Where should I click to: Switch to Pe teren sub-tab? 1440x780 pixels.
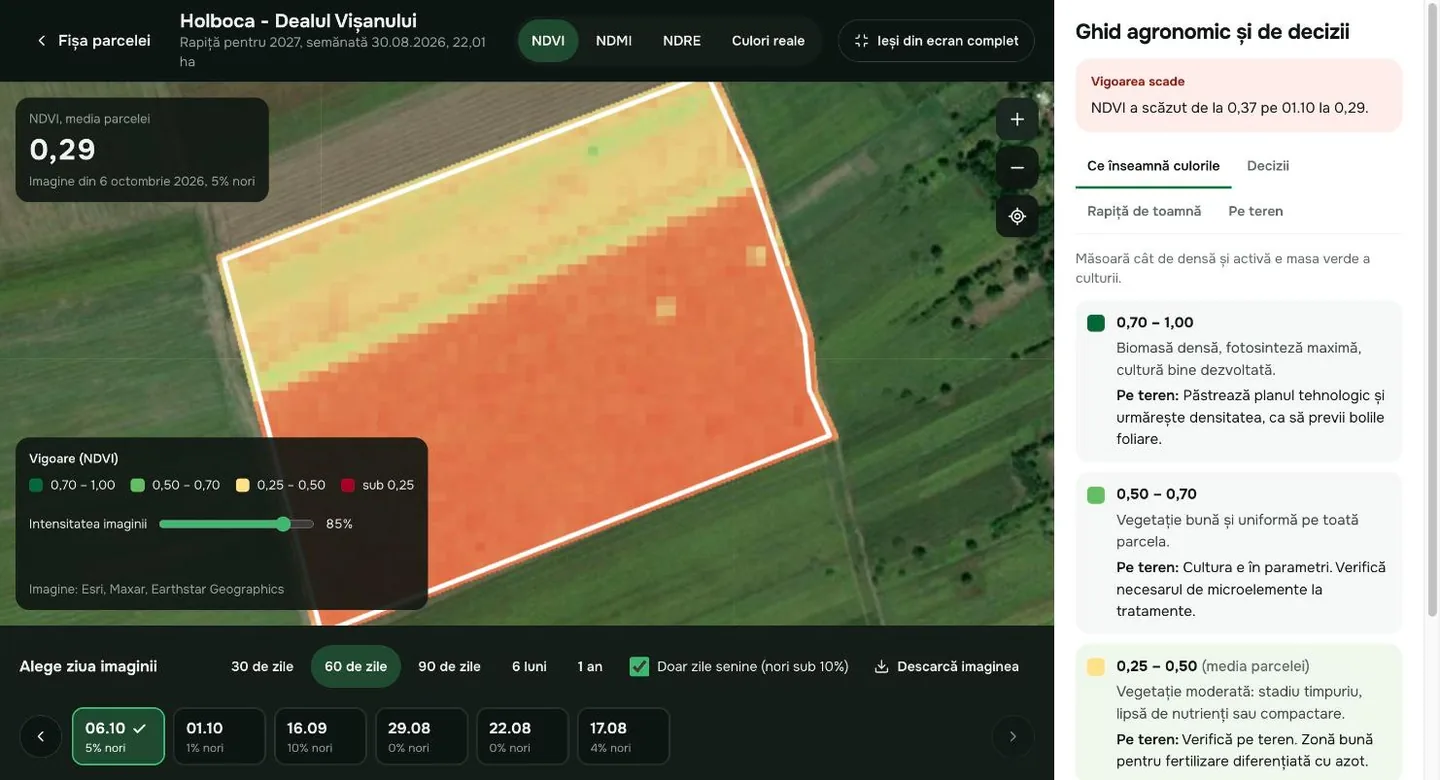pos(1255,211)
